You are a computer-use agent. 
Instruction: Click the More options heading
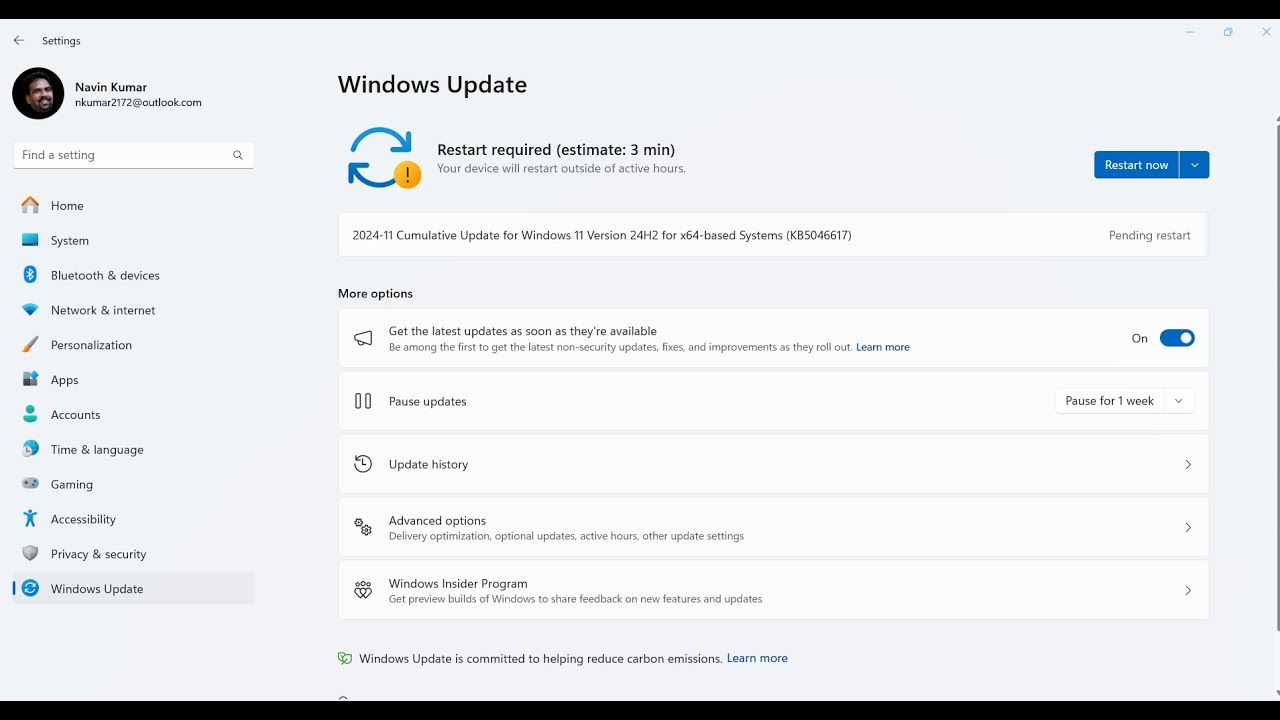375,293
